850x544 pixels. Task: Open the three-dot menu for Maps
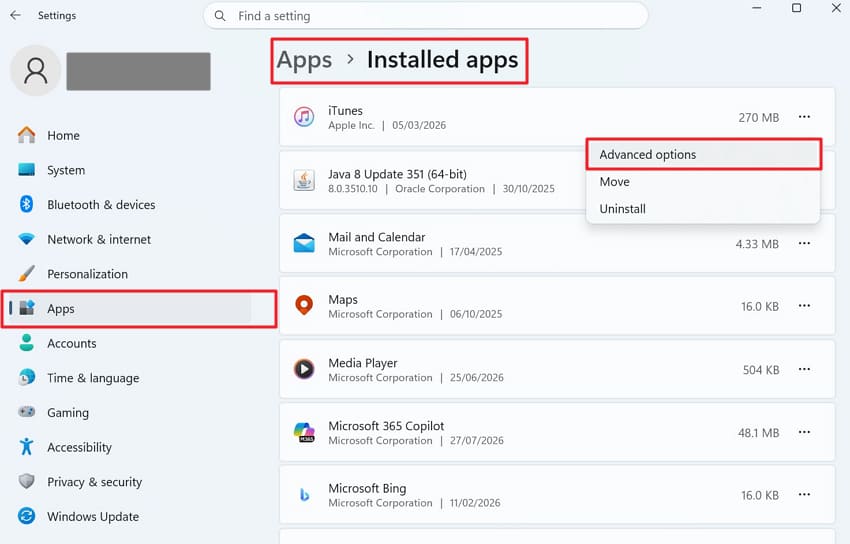click(804, 306)
